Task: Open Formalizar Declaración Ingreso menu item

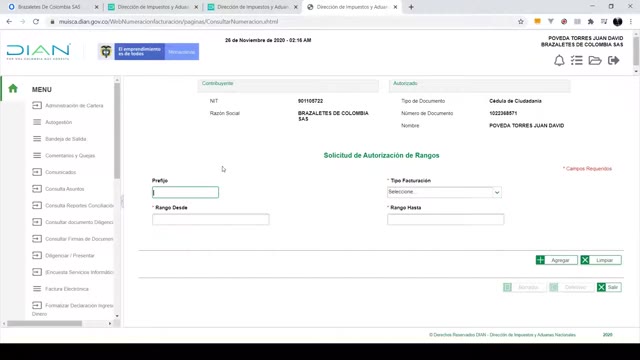Action: [73, 309]
